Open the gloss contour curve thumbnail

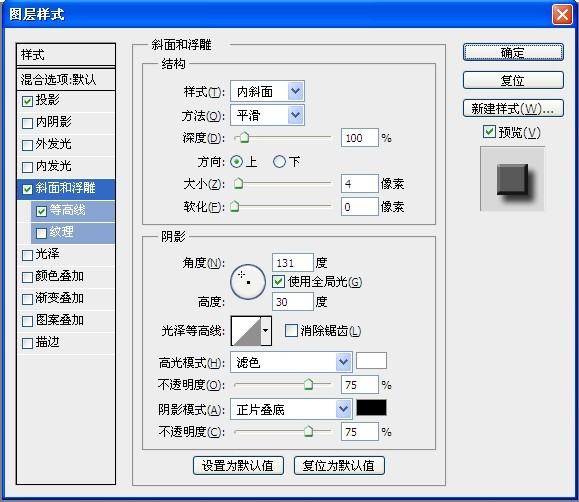point(246,331)
